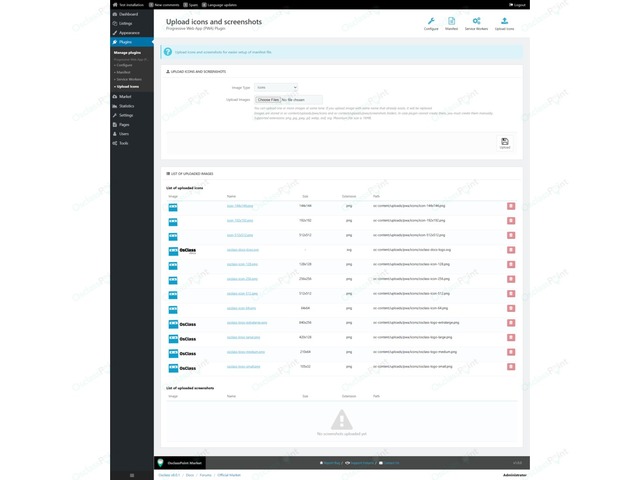Open Settings in the sidebar
This screenshot has width=640, height=480.
[x=126, y=116]
